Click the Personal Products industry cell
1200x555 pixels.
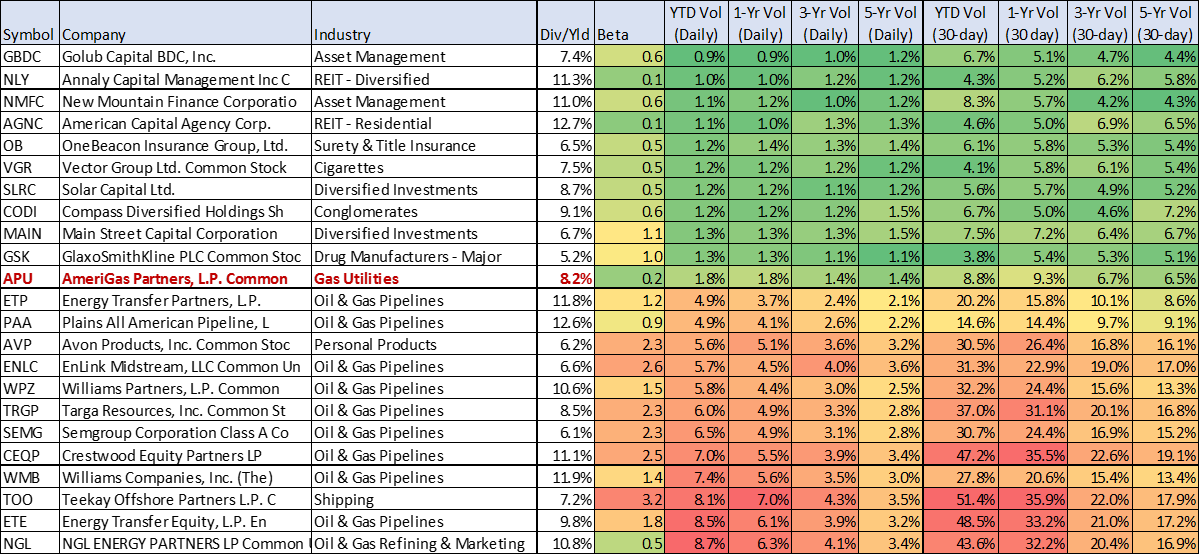(x=424, y=345)
